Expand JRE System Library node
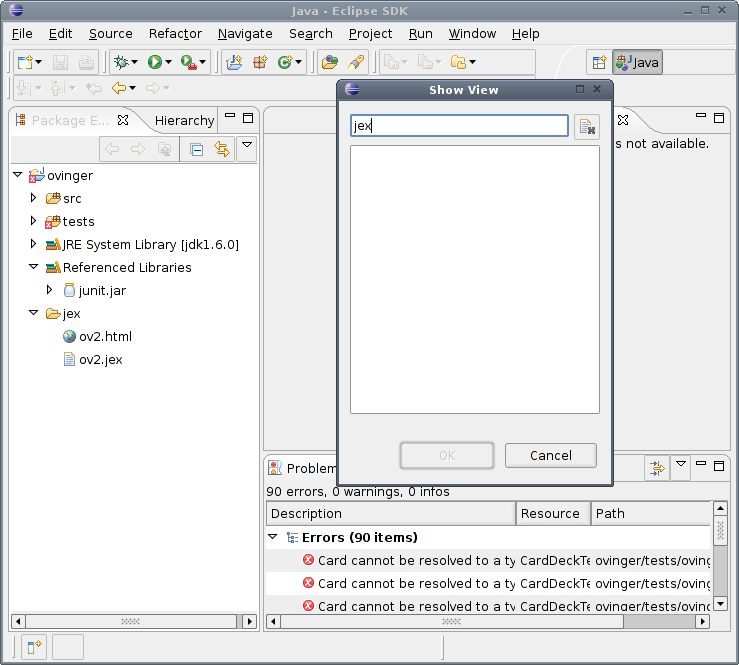The height and width of the screenshot is (665, 739). tap(33, 244)
